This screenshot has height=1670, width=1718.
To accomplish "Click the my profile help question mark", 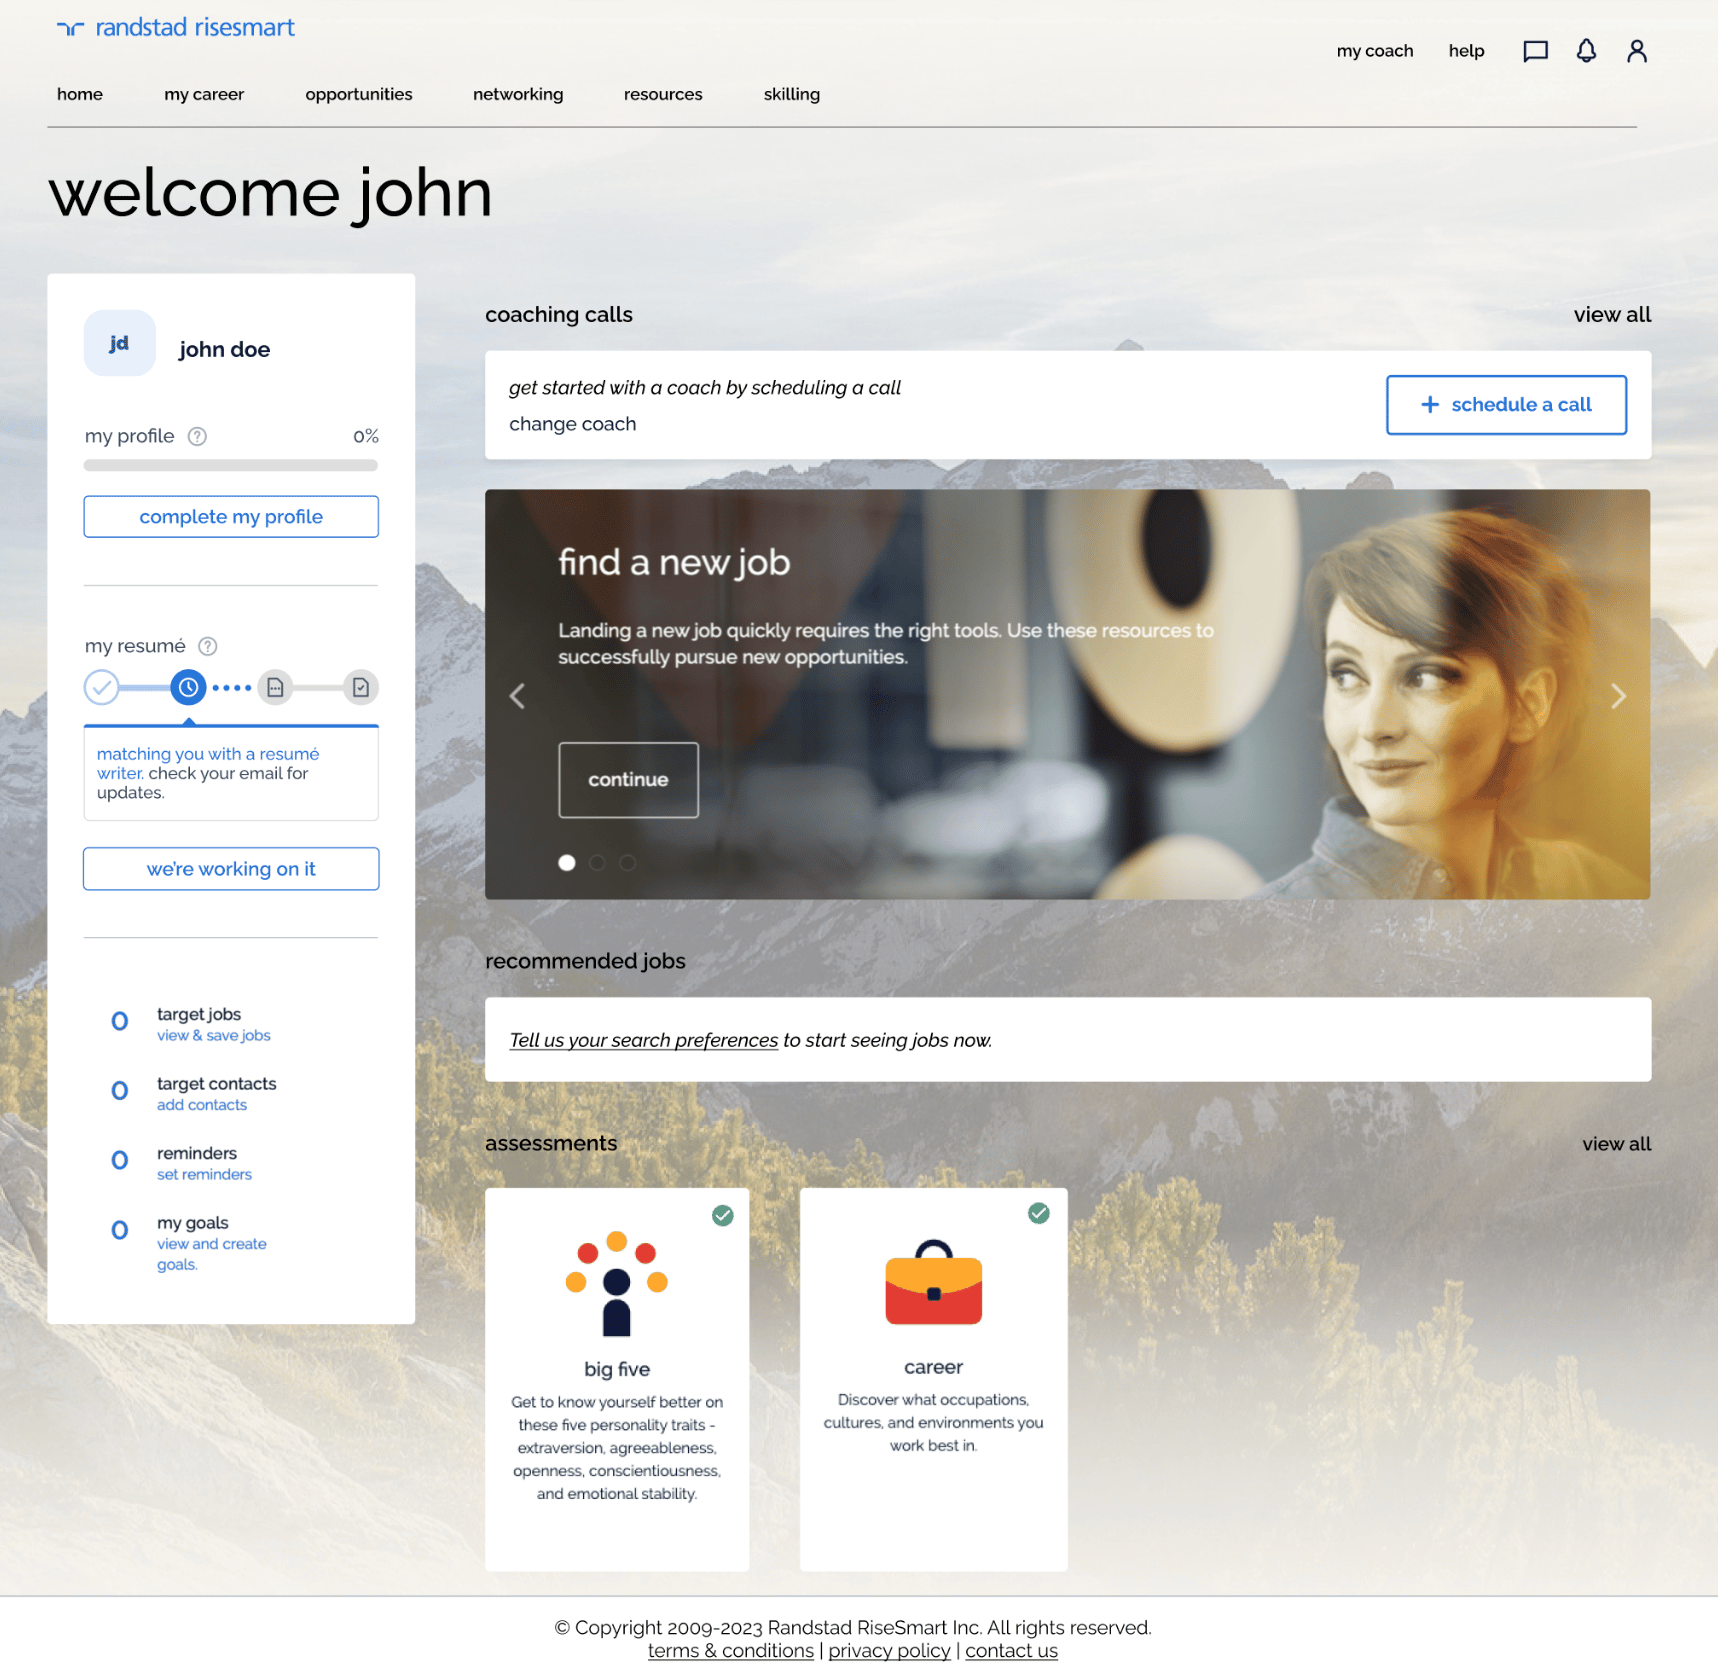I will click(198, 436).
